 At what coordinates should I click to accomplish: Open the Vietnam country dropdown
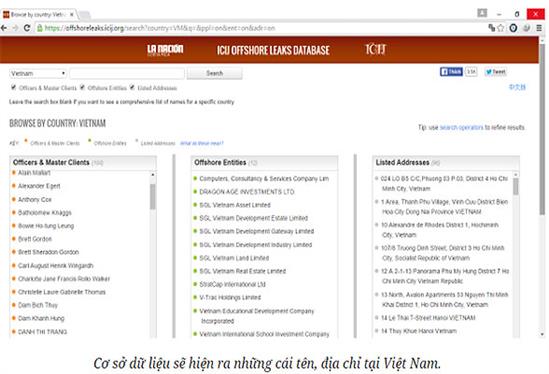click(x=38, y=74)
